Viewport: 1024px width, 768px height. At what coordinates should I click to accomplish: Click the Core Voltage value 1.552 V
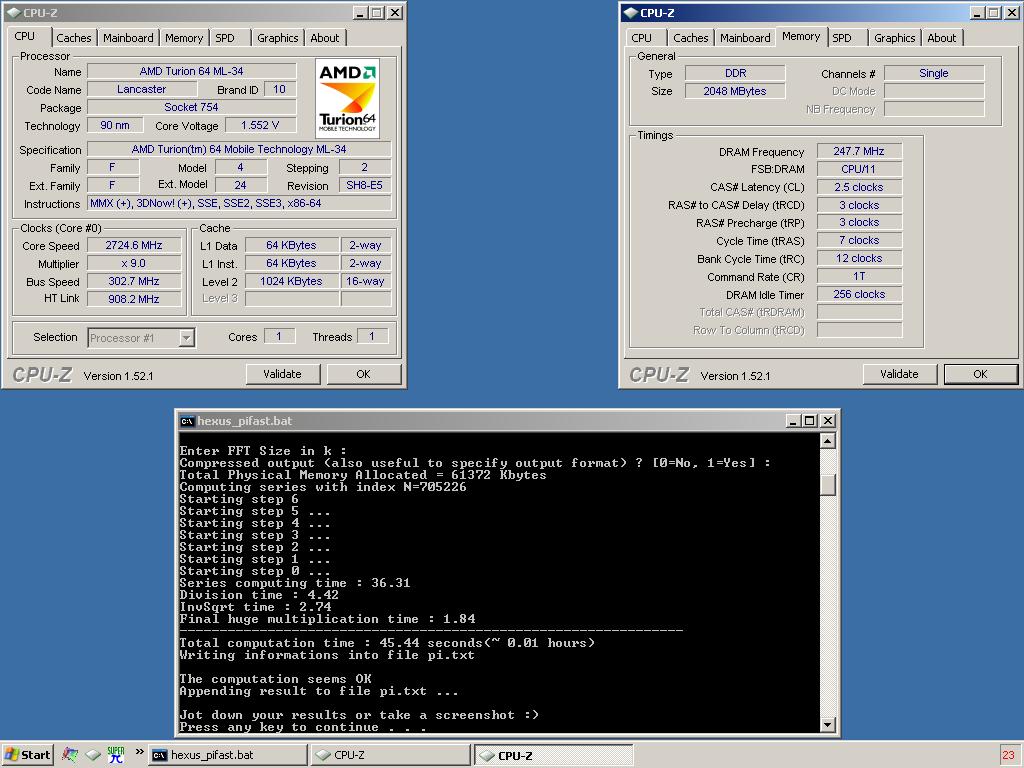[x=260, y=125]
